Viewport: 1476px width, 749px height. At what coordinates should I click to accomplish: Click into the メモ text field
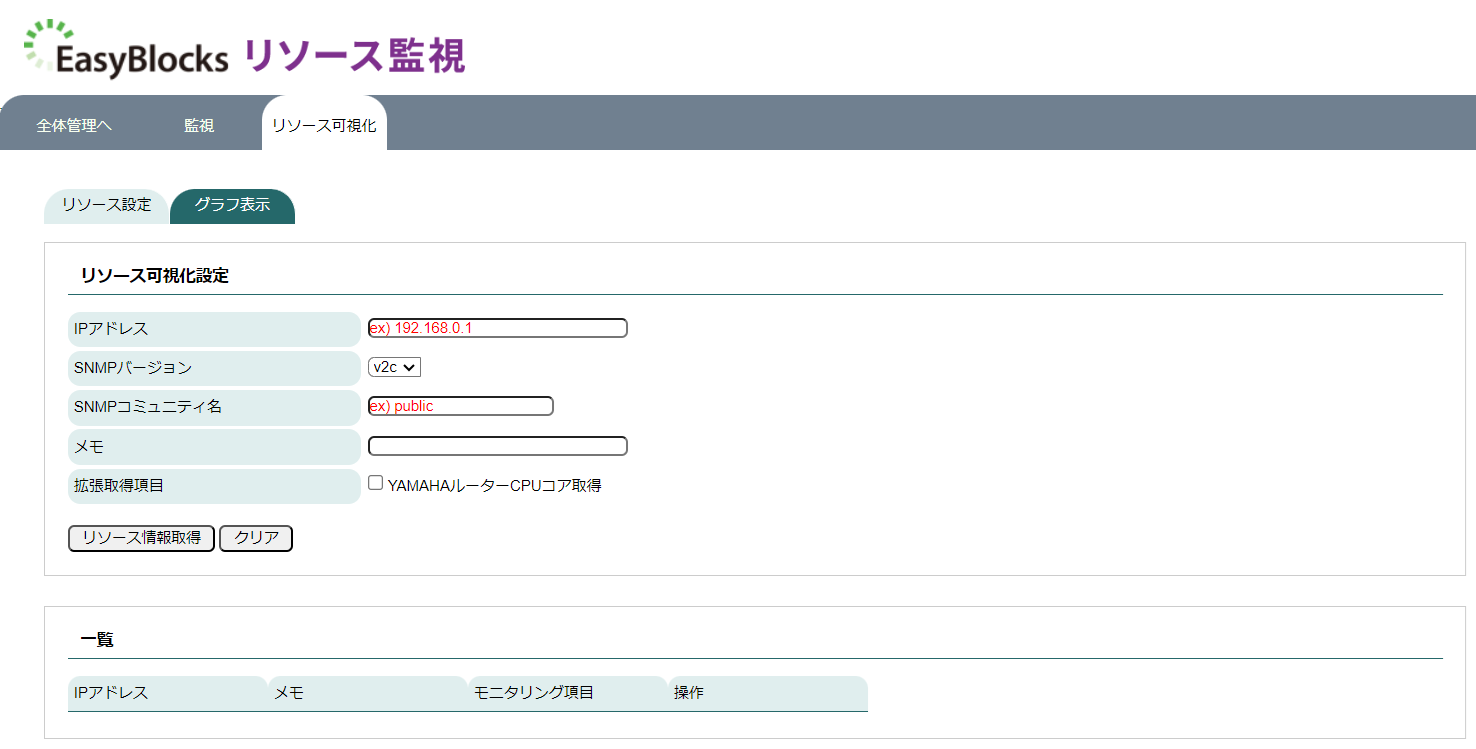point(498,446)
